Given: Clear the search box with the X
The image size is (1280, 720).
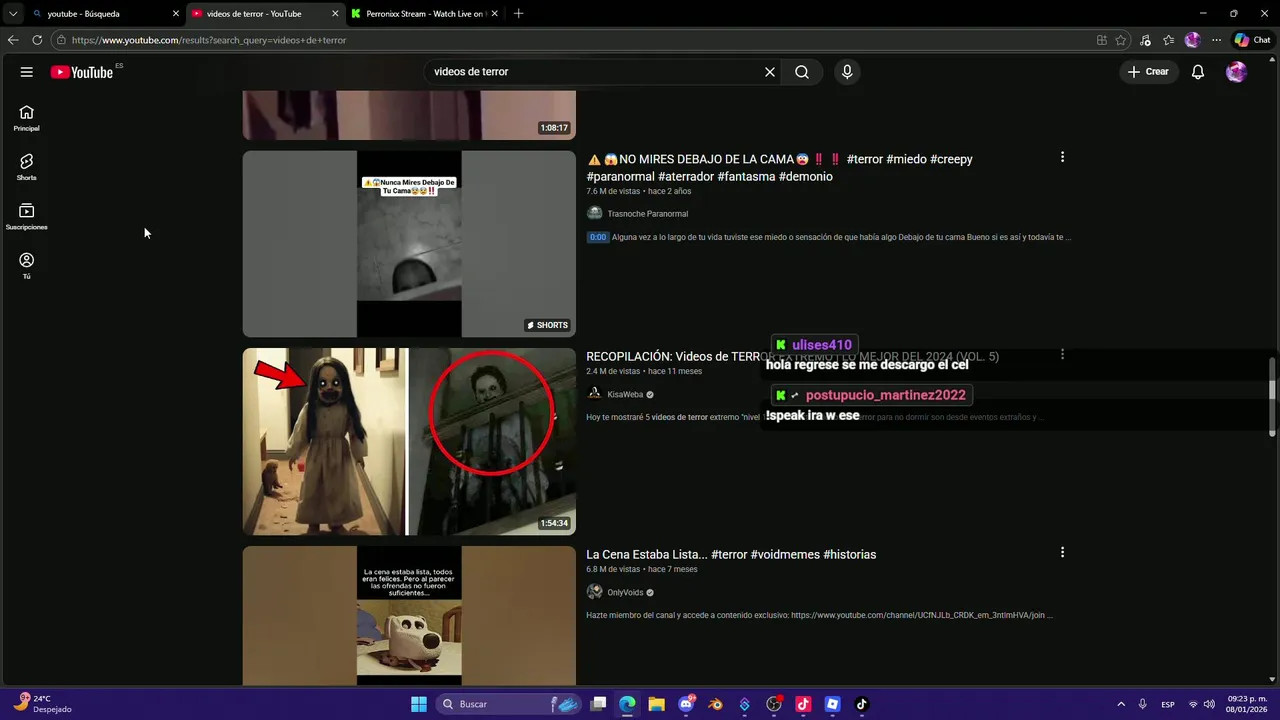Looking at the screenshot, I should (770, 72).
